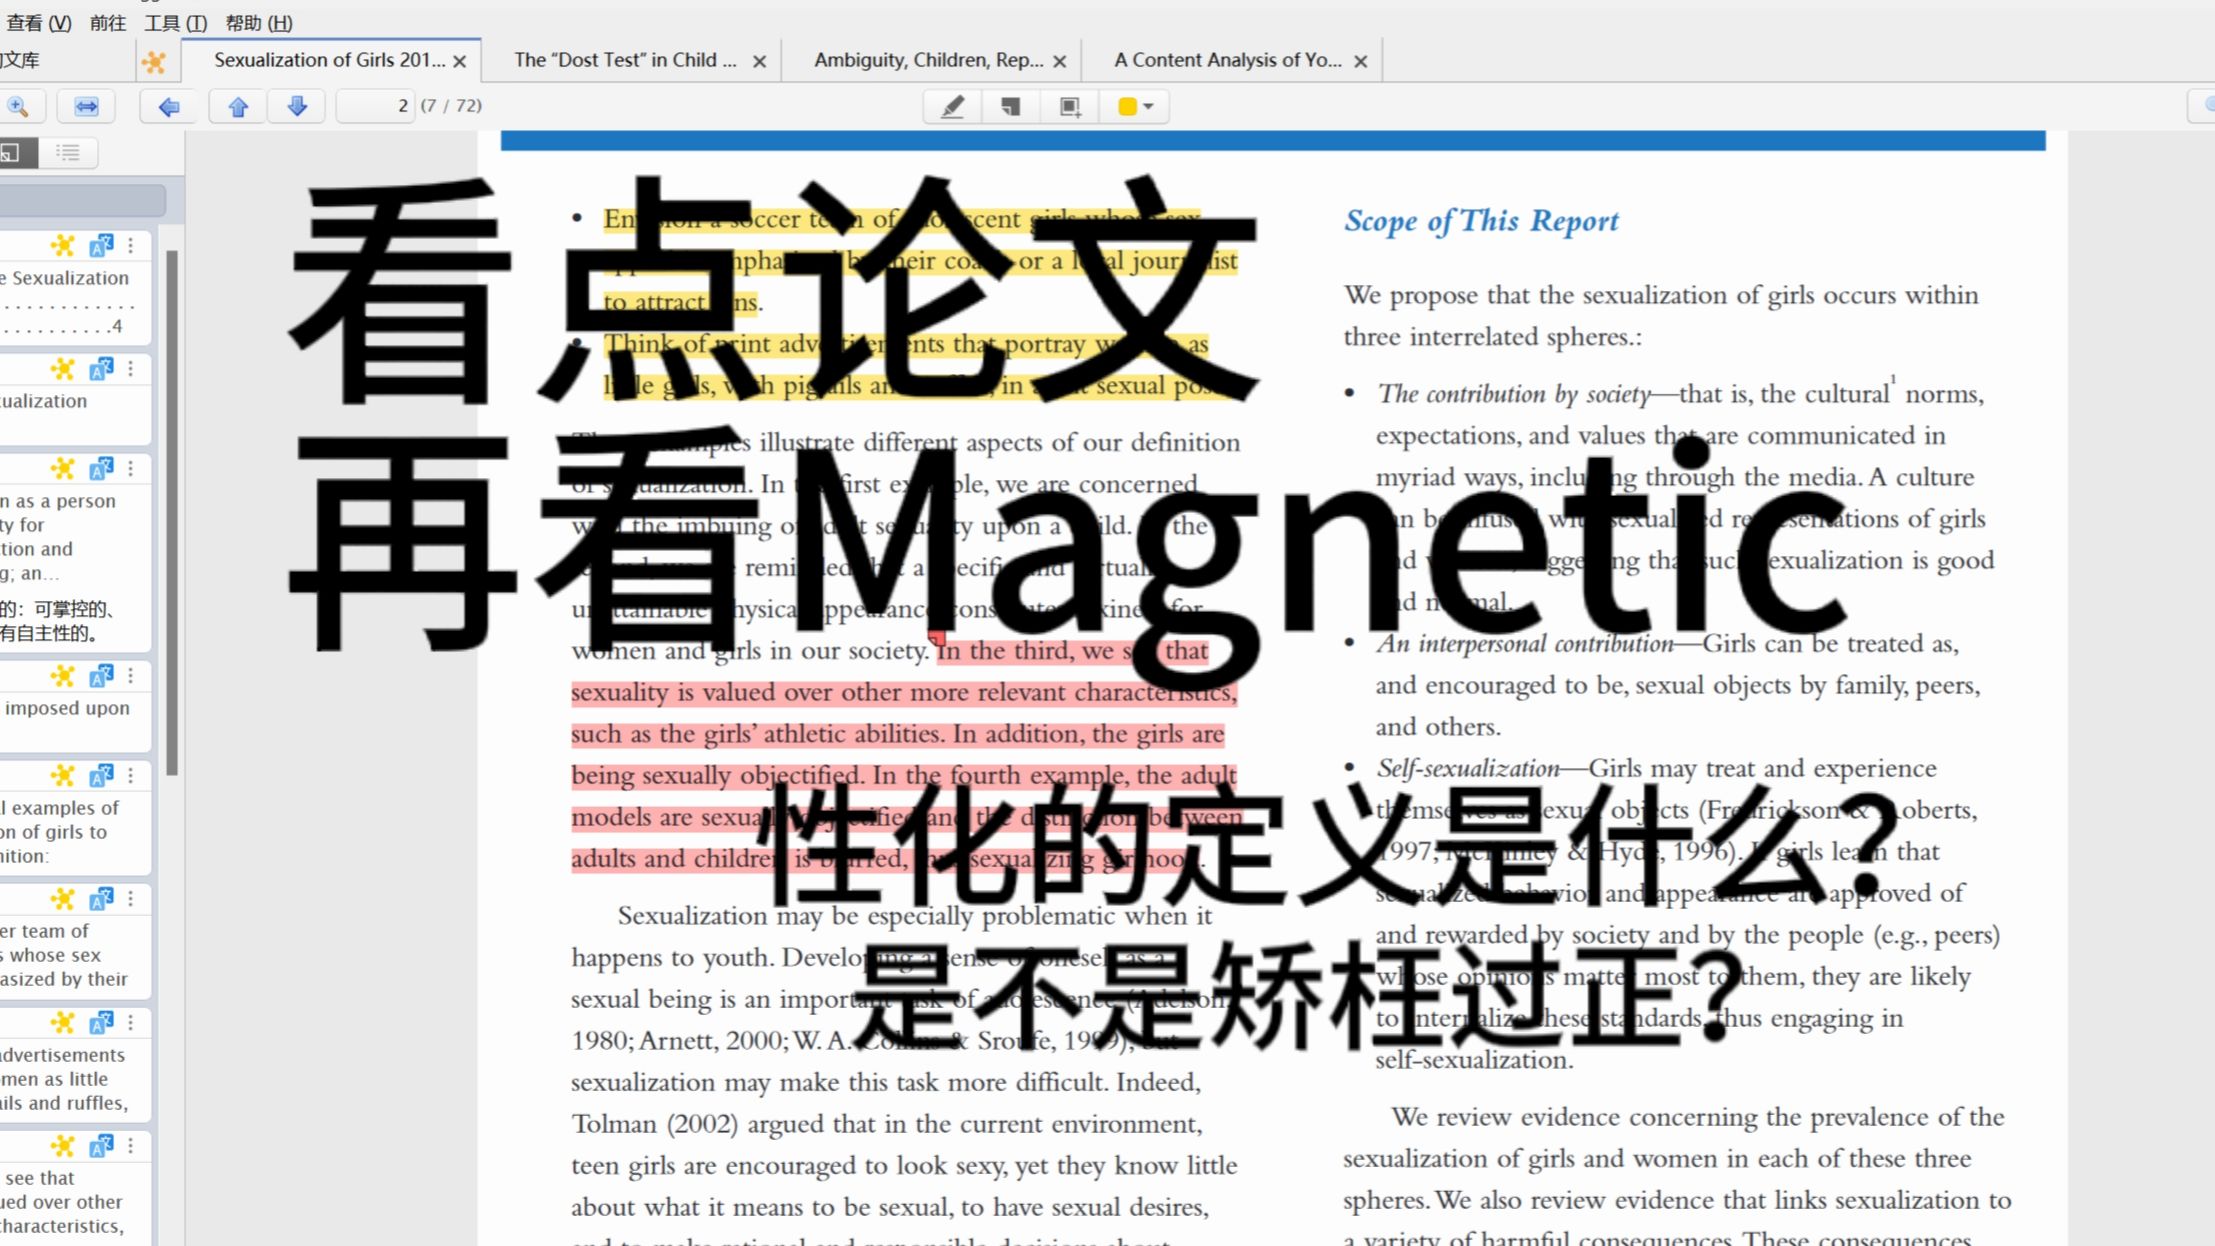The width and height of the screenshot is (2215, 1246).
Task: Click the 'Self-sexualization' italic text in document
Action: point(1468,768)
